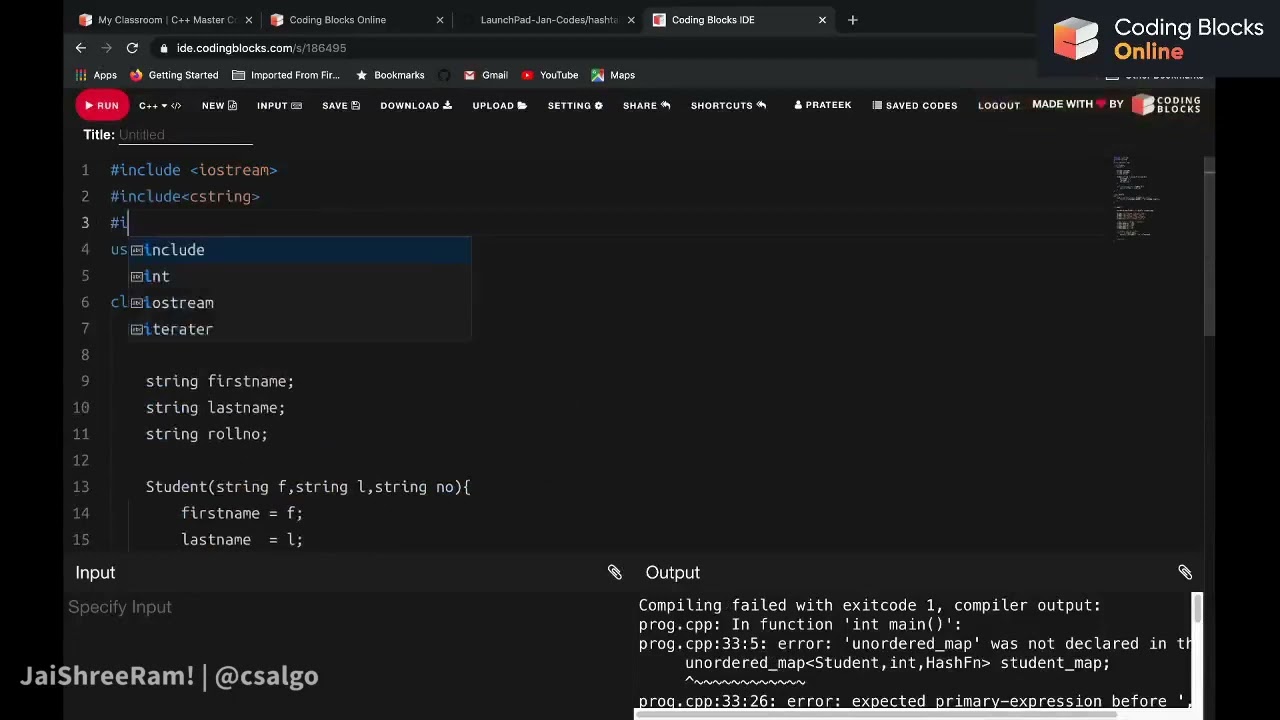Open the C++ language selector
The height and width of the screenshot is (720, 1280).
click(159, 105)
